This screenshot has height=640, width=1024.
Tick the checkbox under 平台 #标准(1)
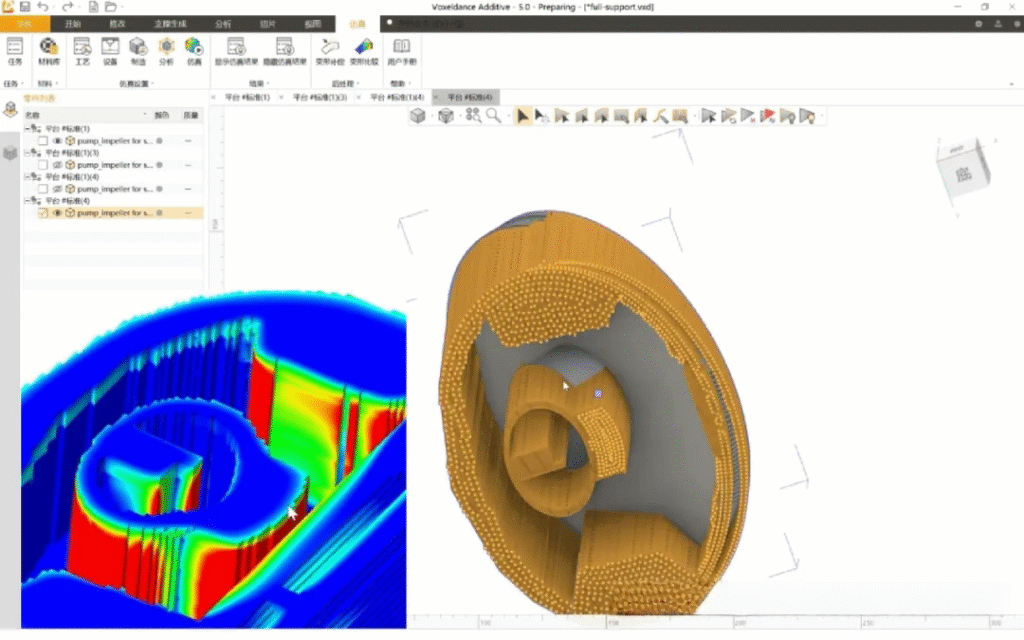pos(43,141)
